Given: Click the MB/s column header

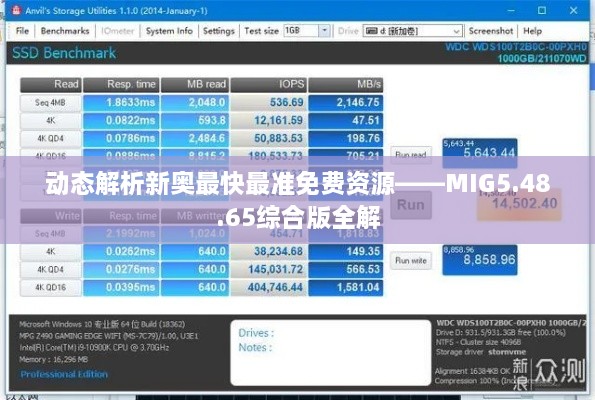Looking at the screenshot, I should (346, 85).
